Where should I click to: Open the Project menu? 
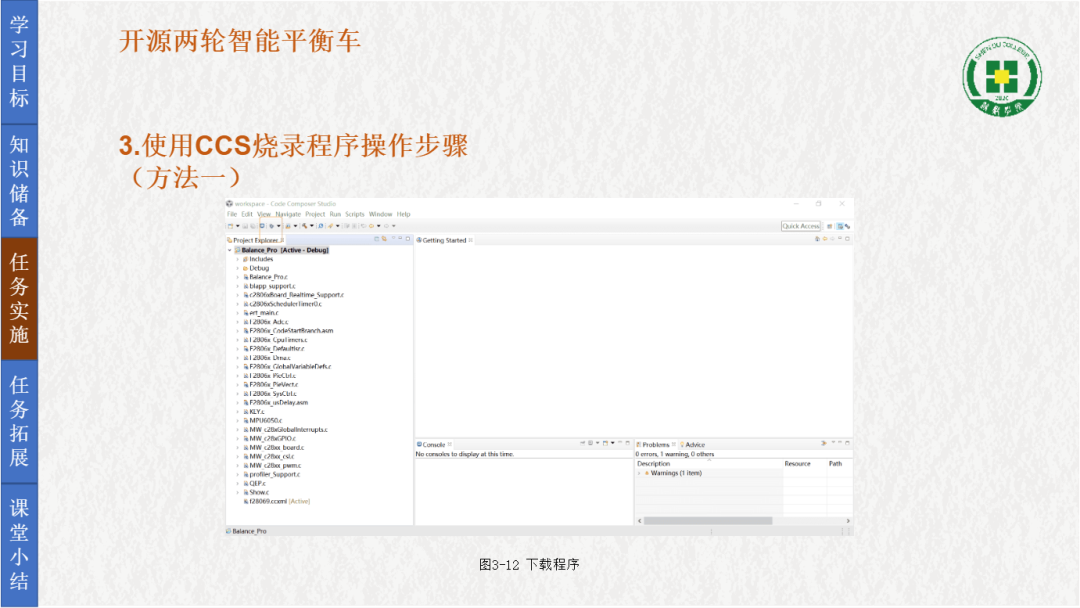(315, 214)
